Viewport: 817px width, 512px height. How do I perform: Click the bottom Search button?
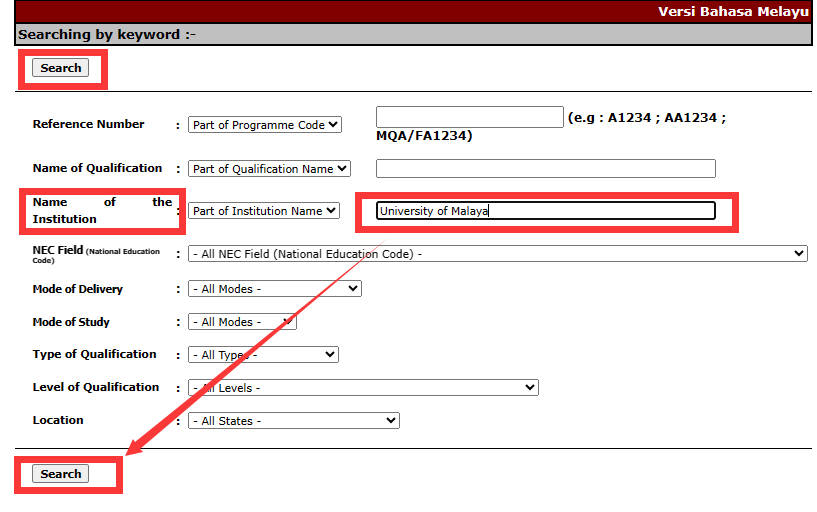[x=60, y=474]
